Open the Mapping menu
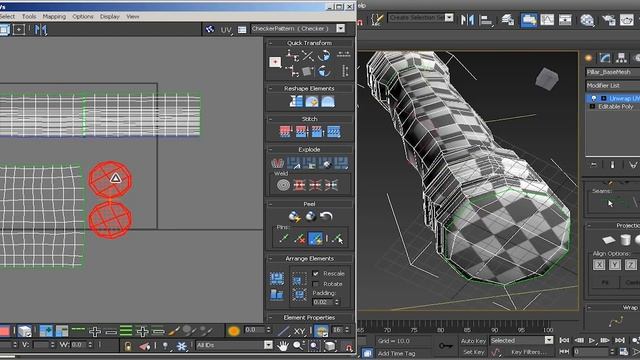Image resolution: width=640 pixels, height=360 pixels. point(54,16)
